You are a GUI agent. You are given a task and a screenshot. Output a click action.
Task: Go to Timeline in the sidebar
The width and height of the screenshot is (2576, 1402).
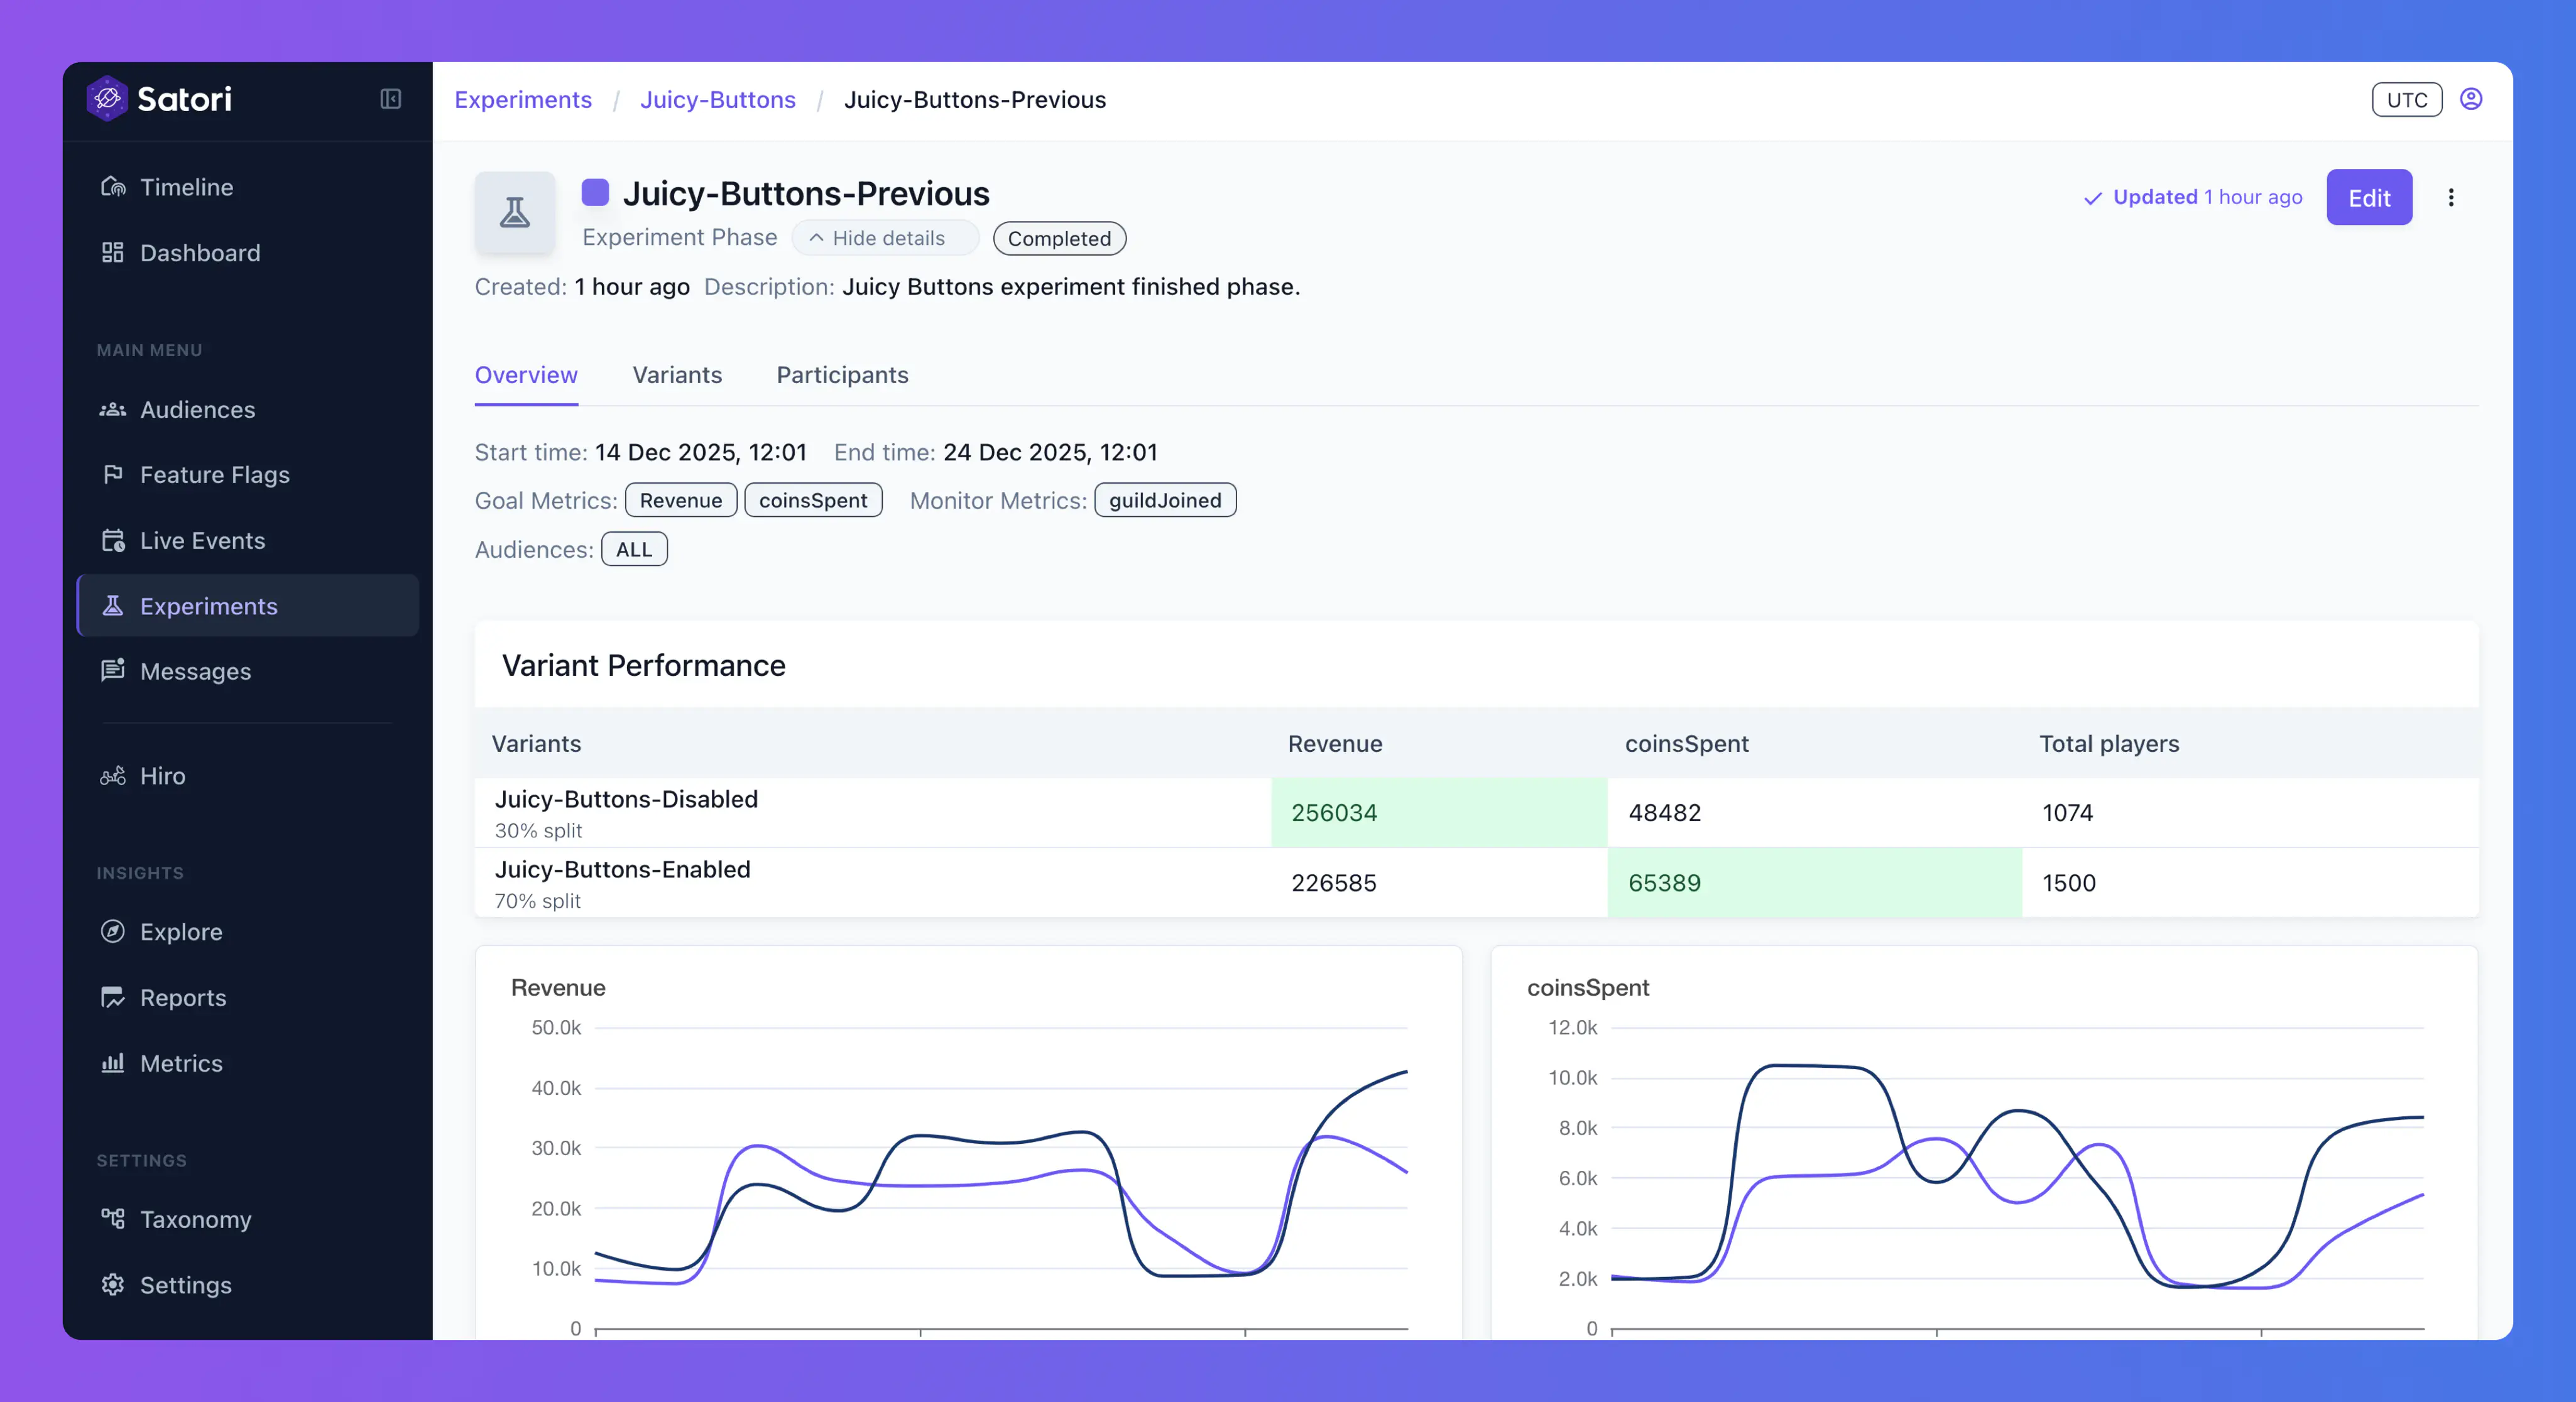tap(186, 187)
